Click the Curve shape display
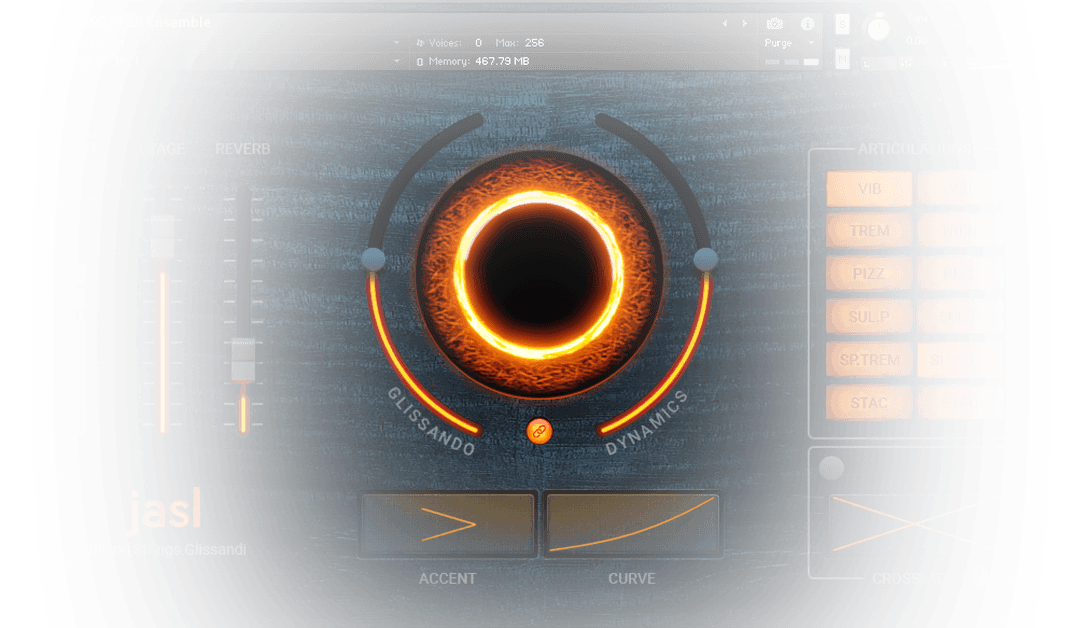 632,524
